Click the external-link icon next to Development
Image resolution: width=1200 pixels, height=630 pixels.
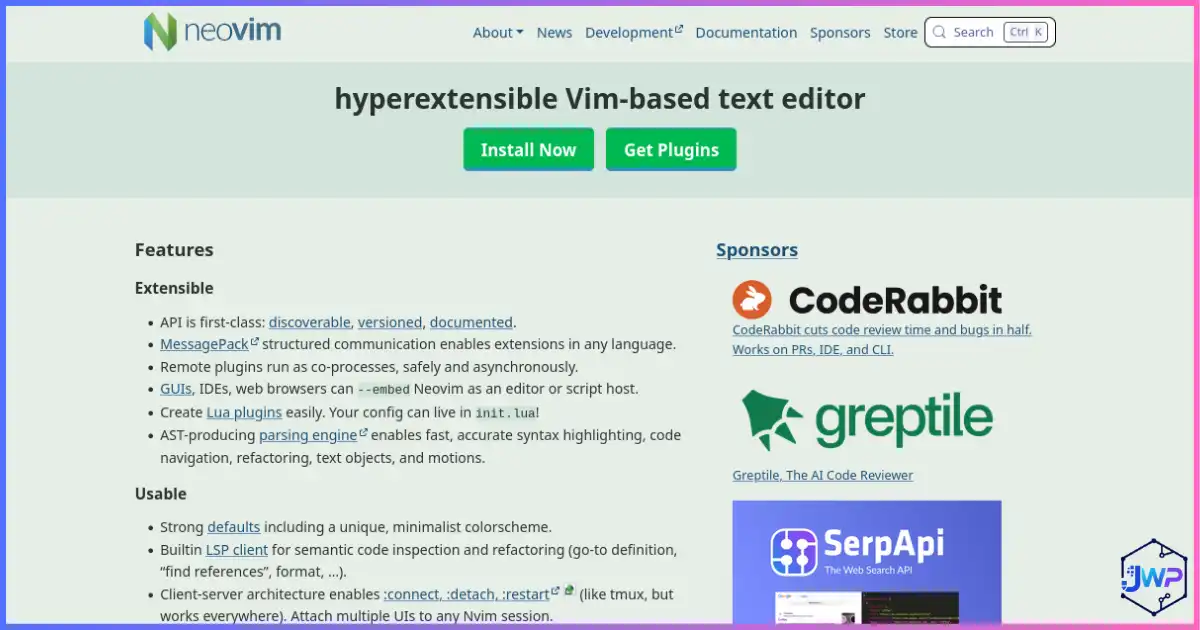tap(679, 29)
